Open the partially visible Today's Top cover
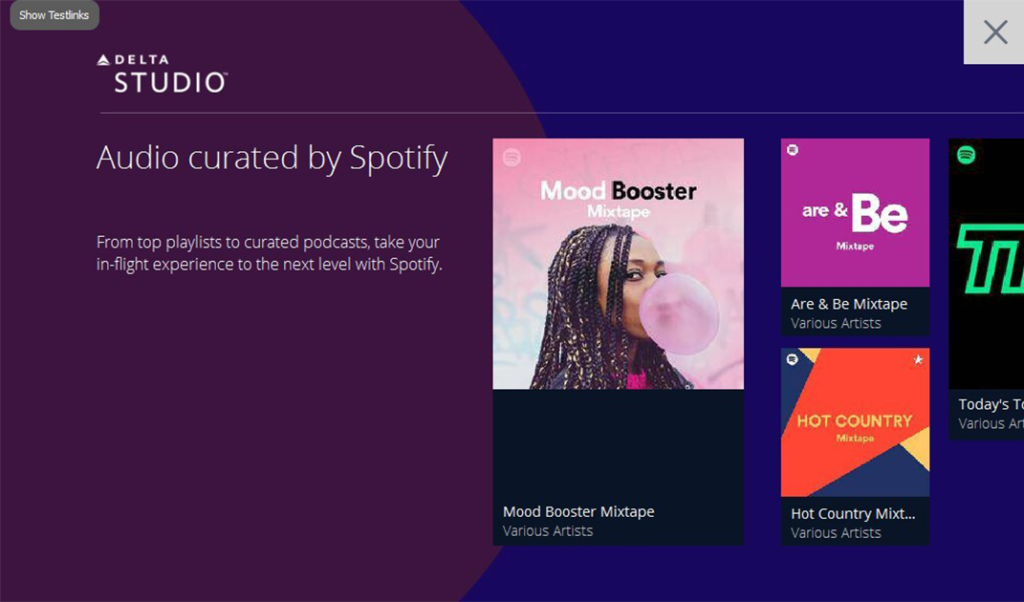 987,264
